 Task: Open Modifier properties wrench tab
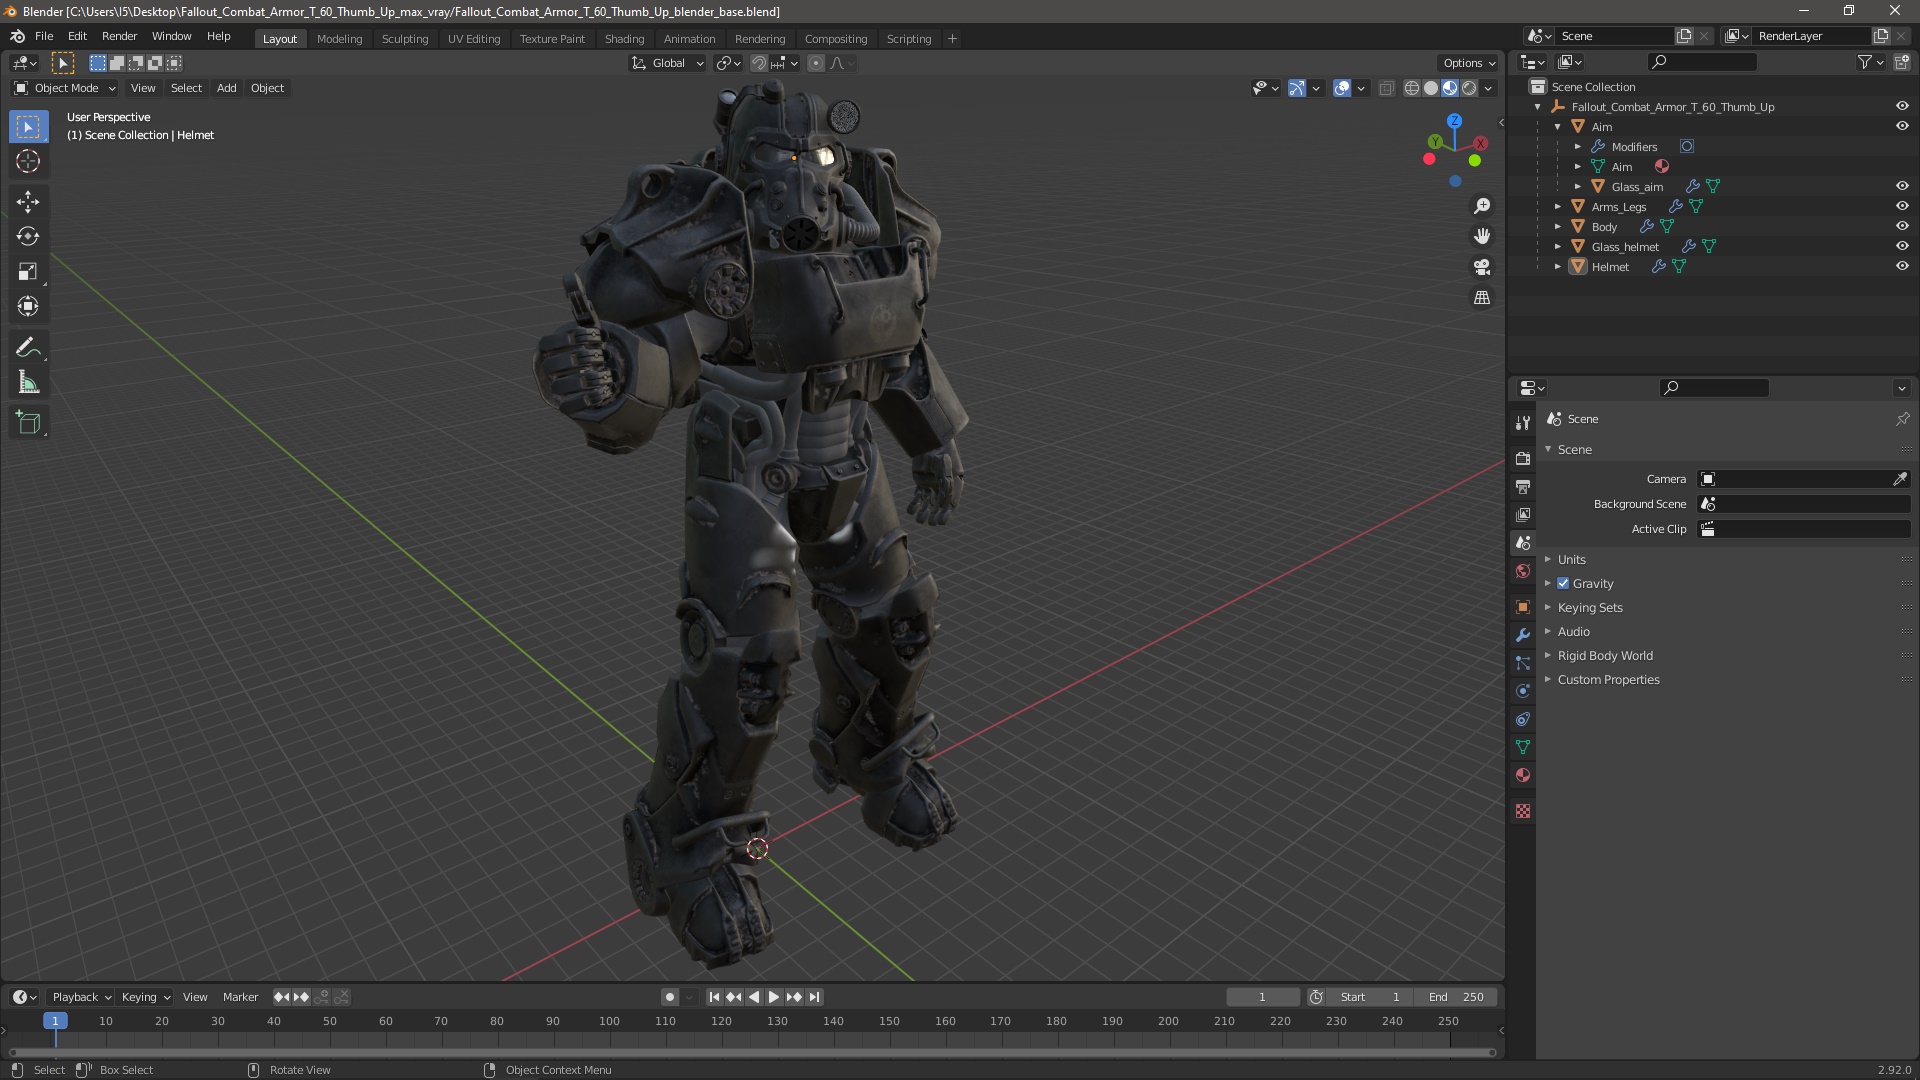pyautogui.click(x=1523, y=635)
